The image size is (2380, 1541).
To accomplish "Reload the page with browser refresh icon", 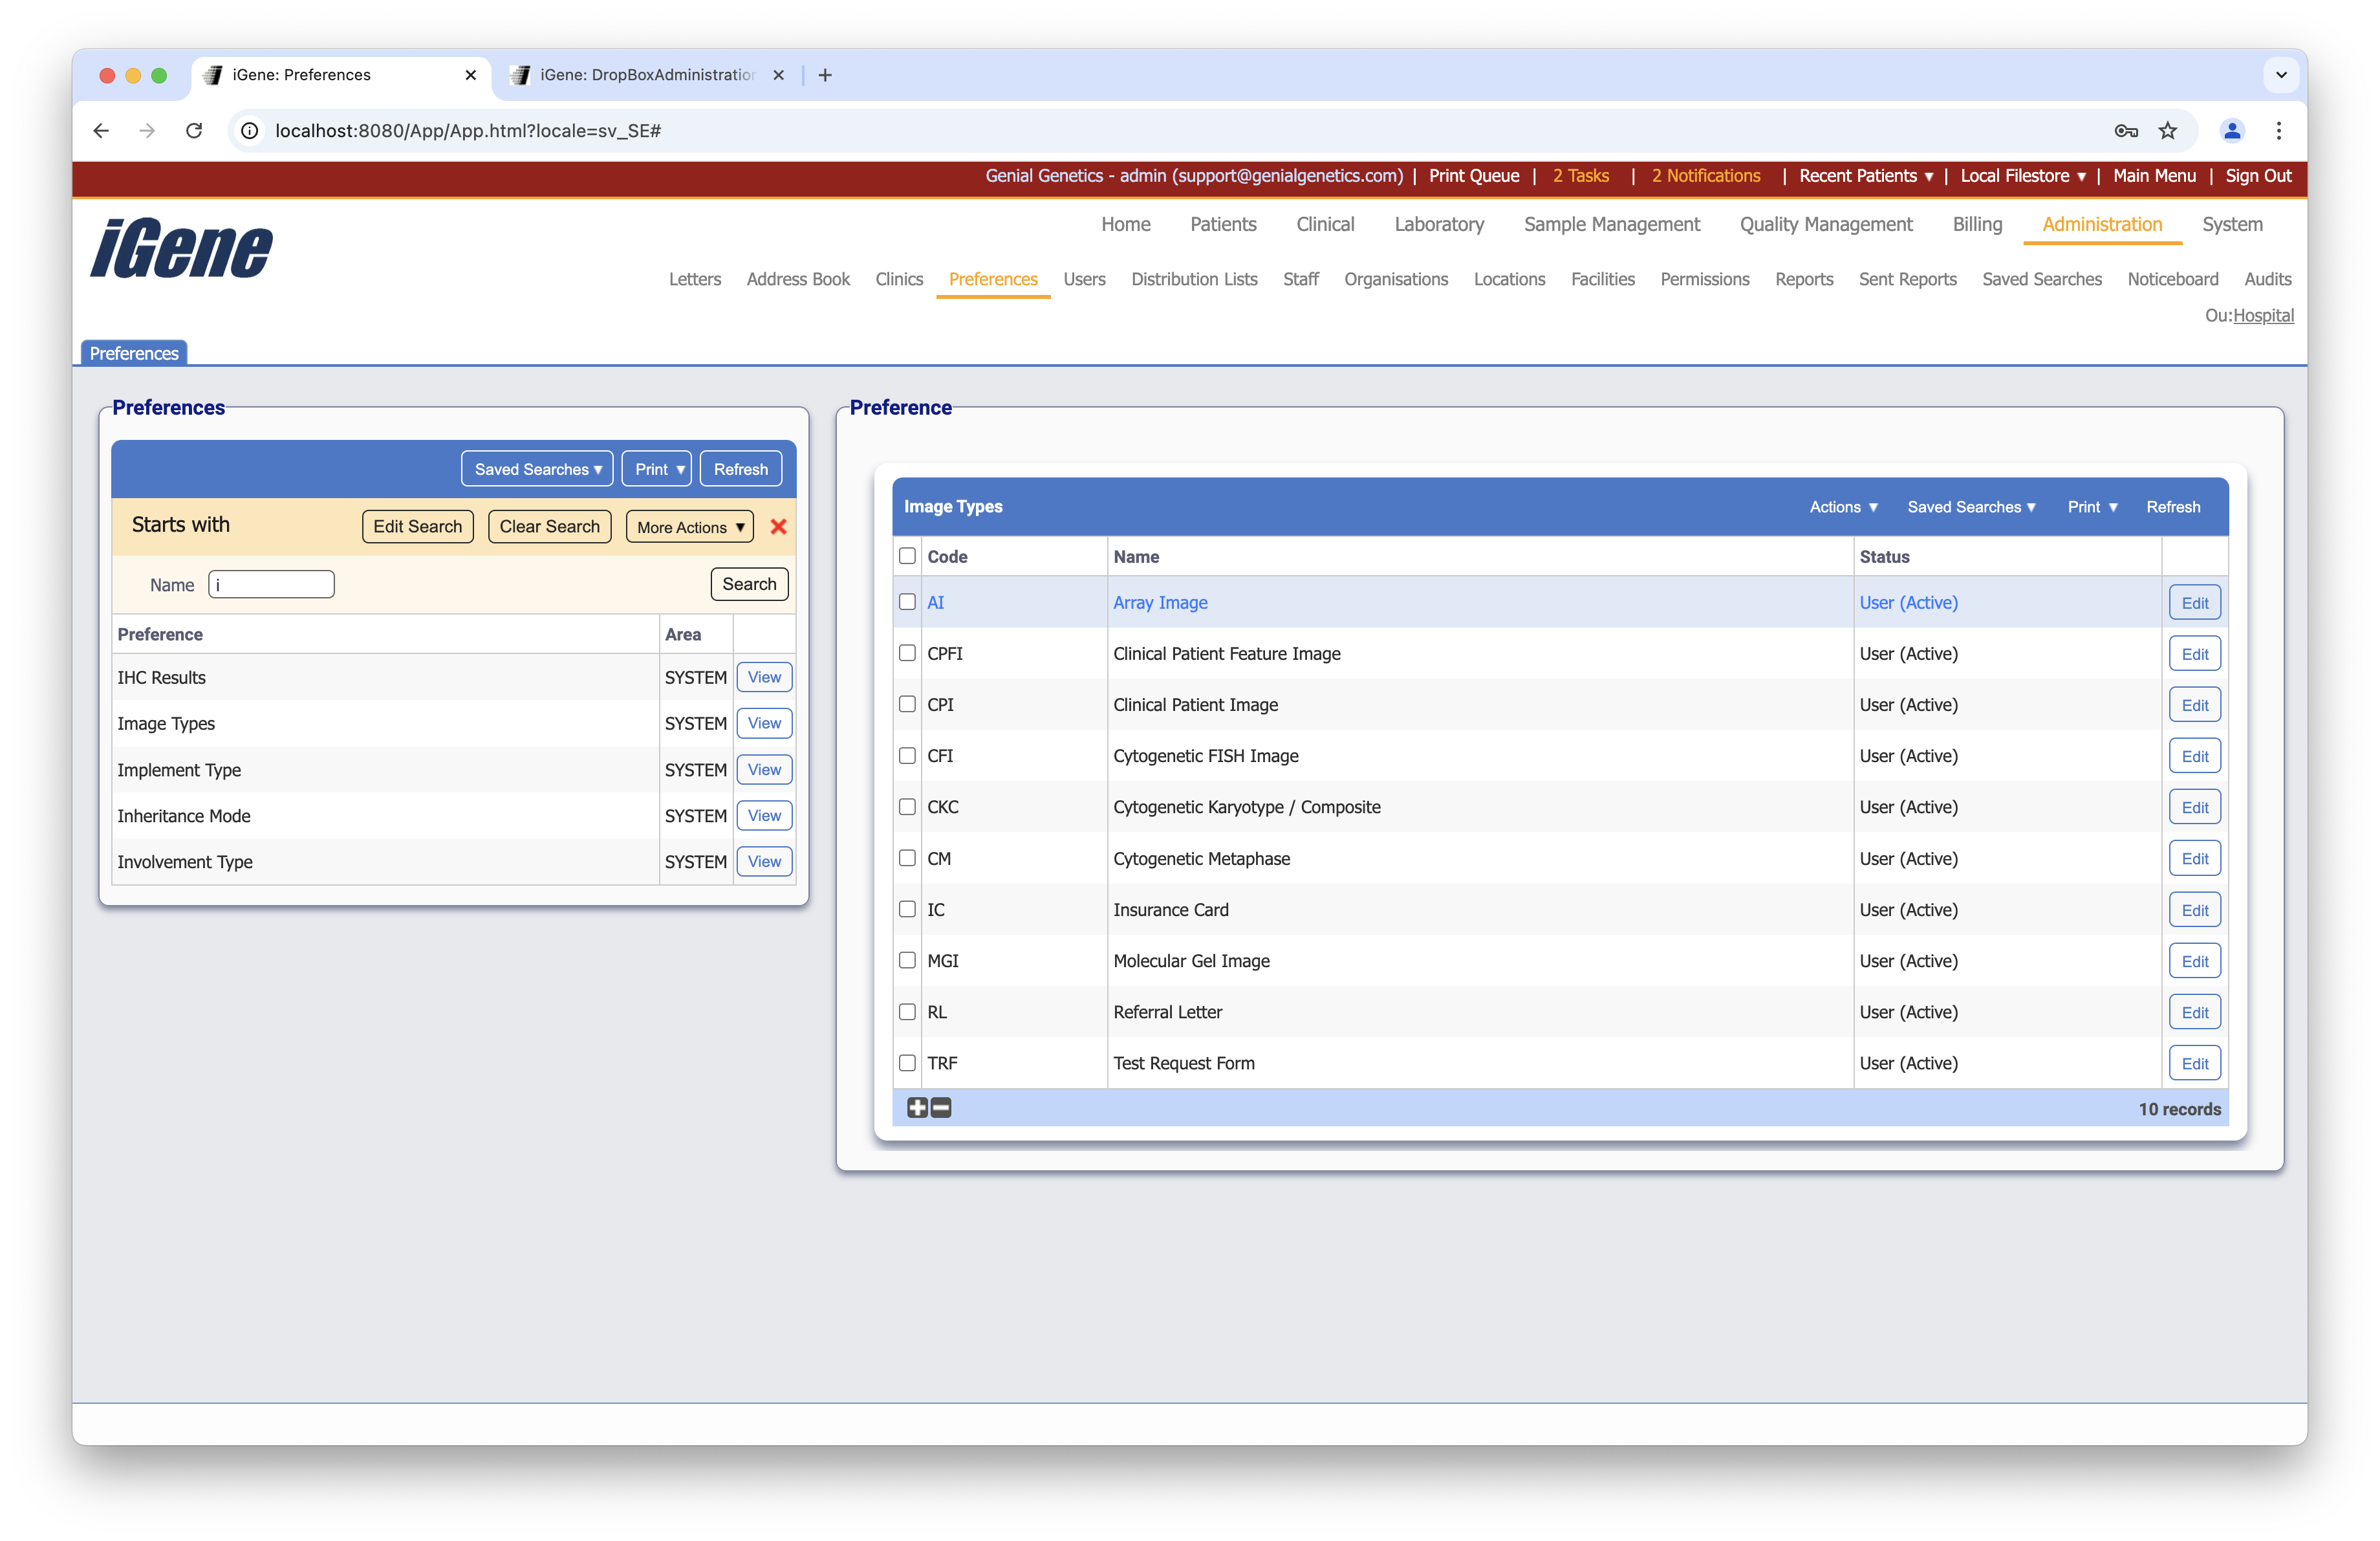I will [x=194, y=131].
